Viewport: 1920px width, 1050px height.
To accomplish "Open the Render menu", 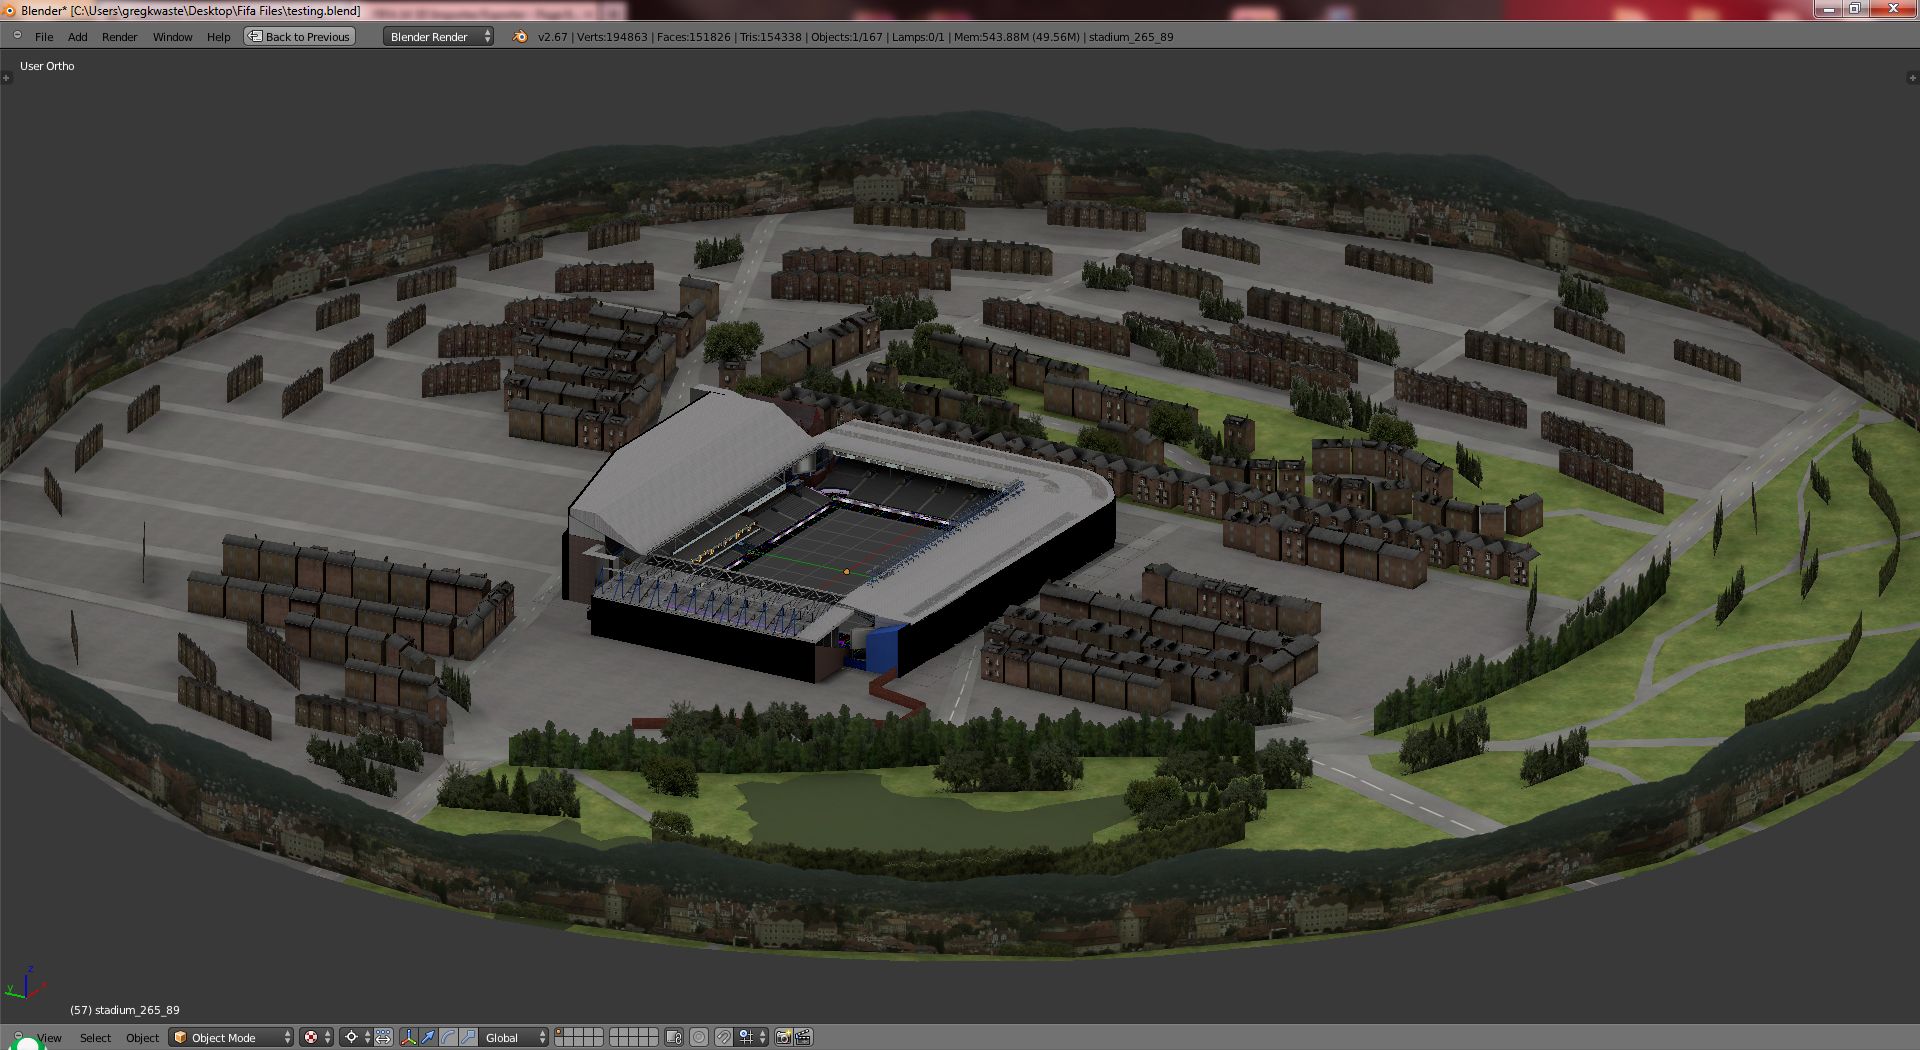I will [119, 37].
